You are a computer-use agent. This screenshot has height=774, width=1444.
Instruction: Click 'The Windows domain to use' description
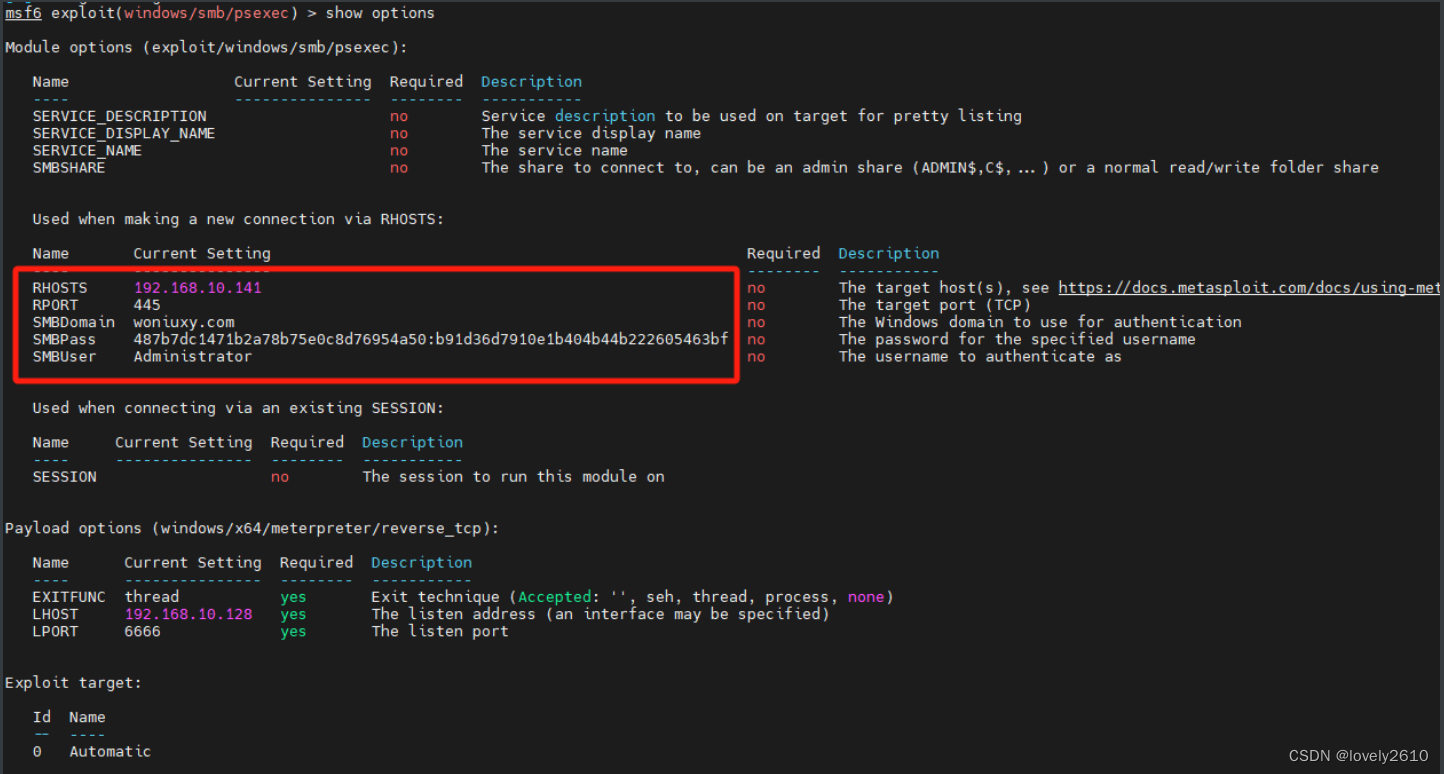[1040, 322]
